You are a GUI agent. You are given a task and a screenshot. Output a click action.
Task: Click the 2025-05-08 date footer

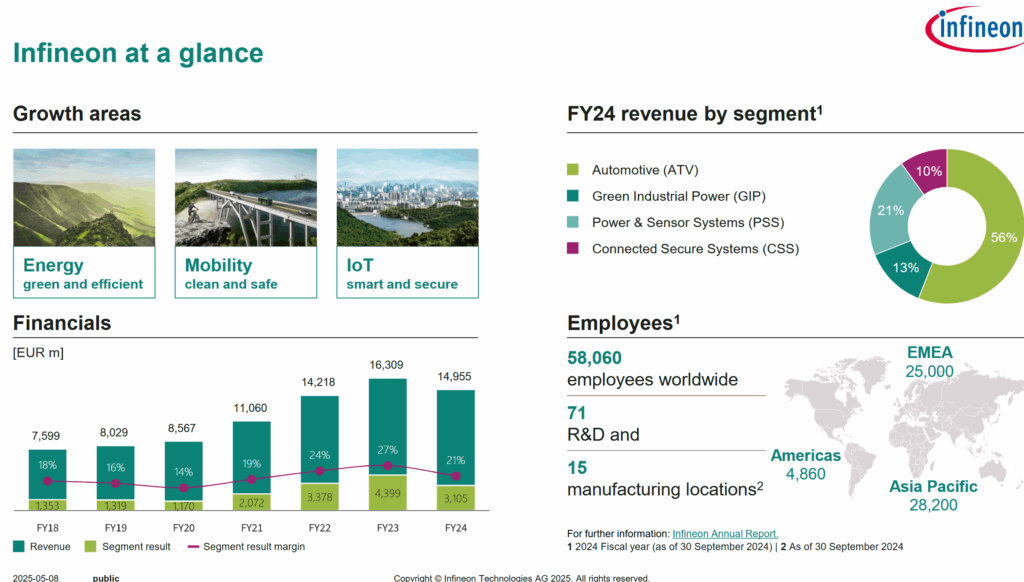coord(35,577)
